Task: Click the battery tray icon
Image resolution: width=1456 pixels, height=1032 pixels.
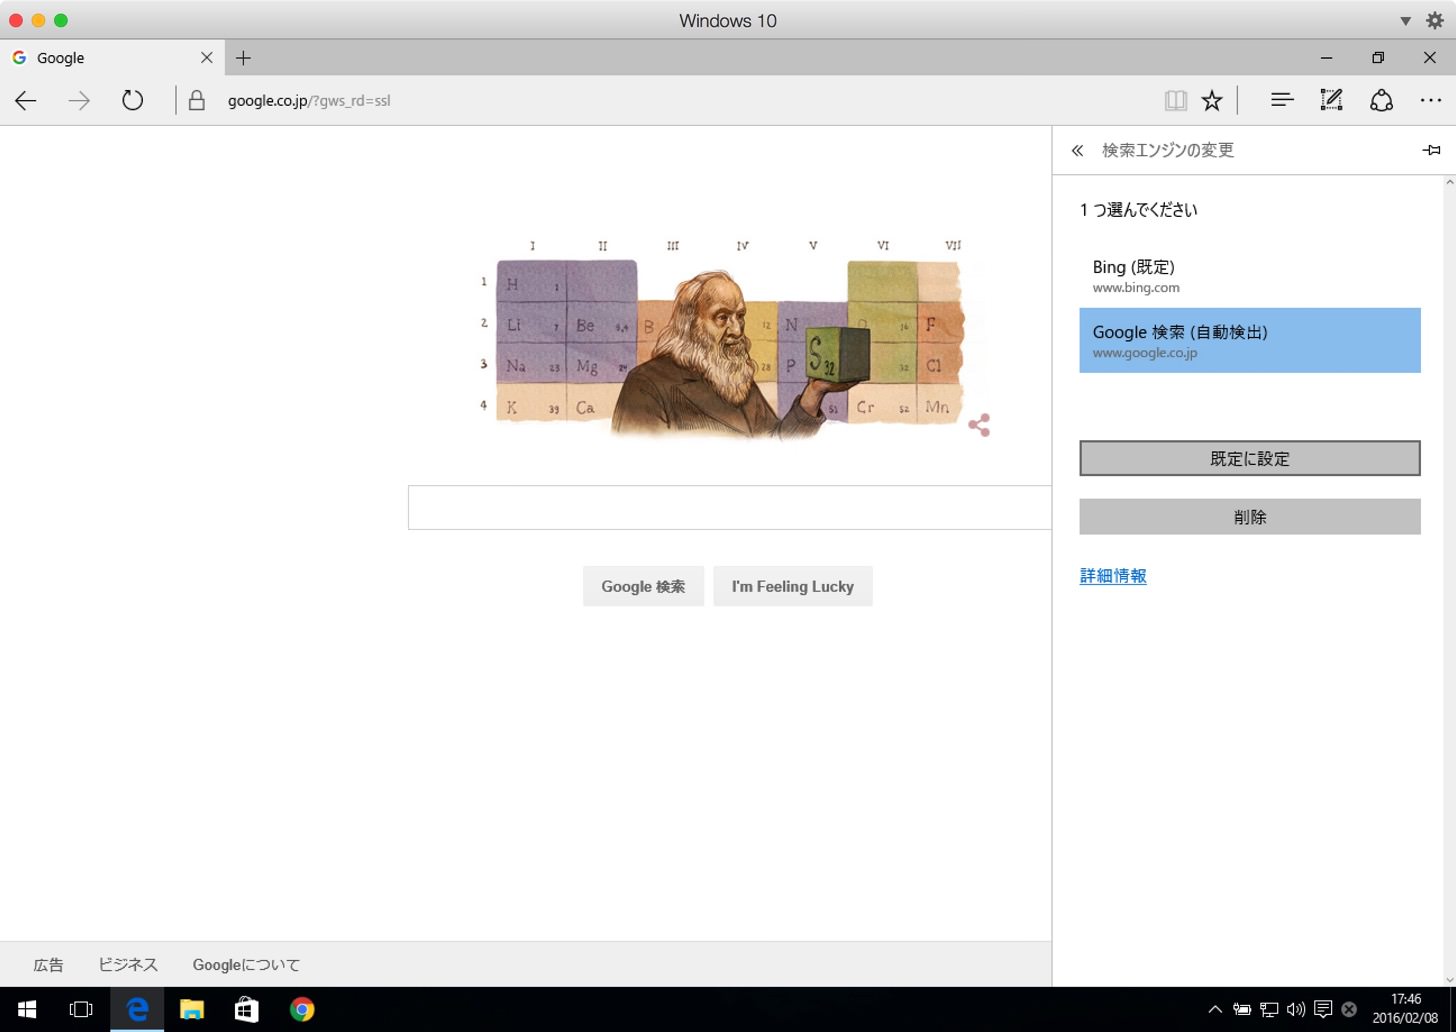Action: point(1242,1009)
